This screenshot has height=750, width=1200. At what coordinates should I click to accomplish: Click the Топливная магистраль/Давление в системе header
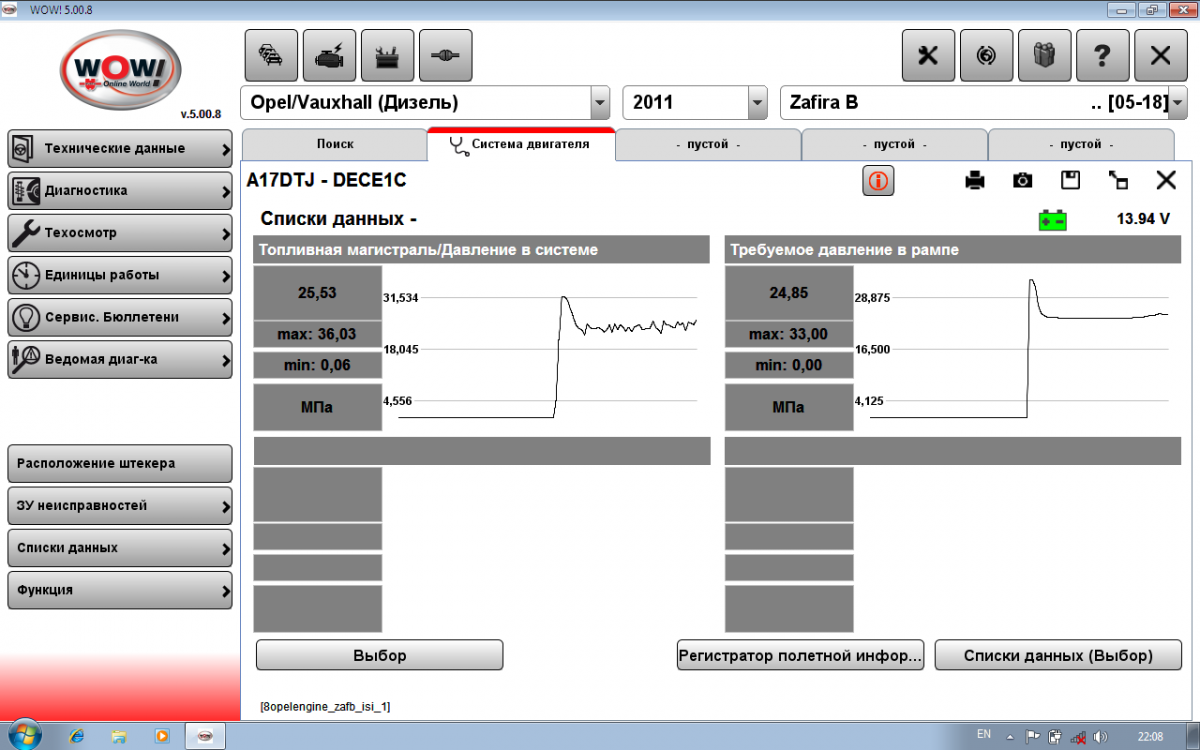point(482,250)
